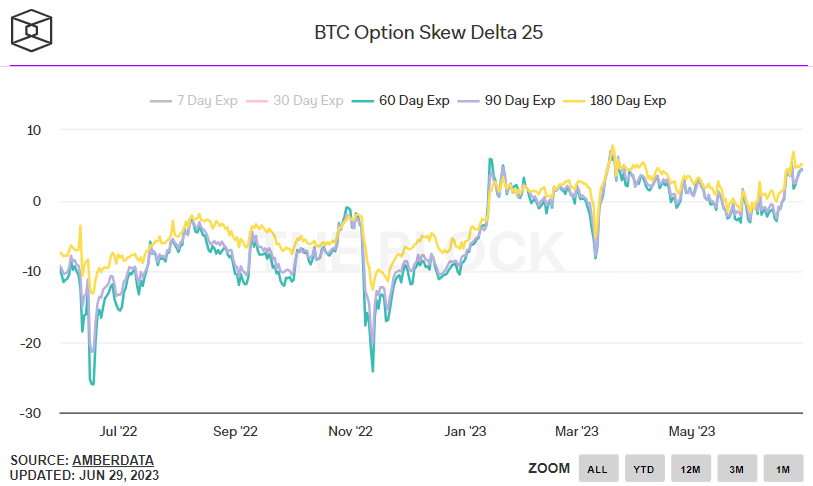Click The Block cube logo

(32, 31)
